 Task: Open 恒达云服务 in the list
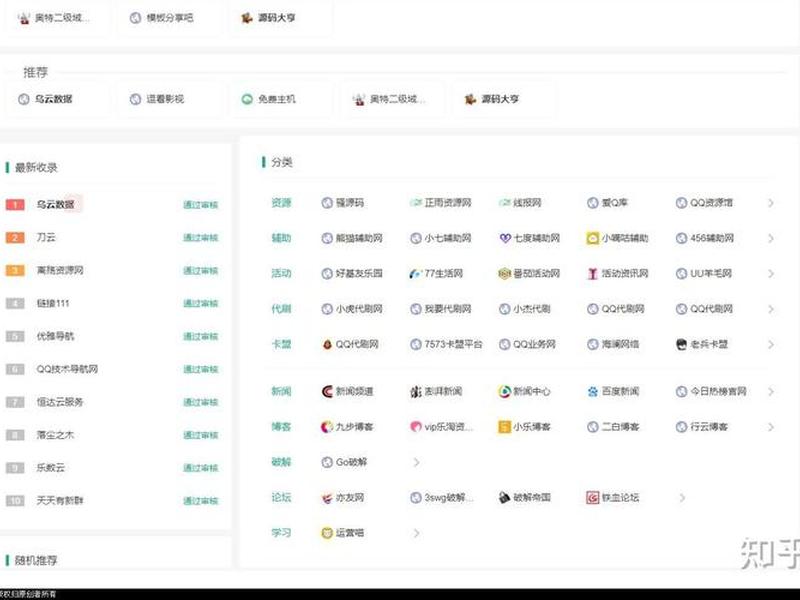tap(60, 402)
